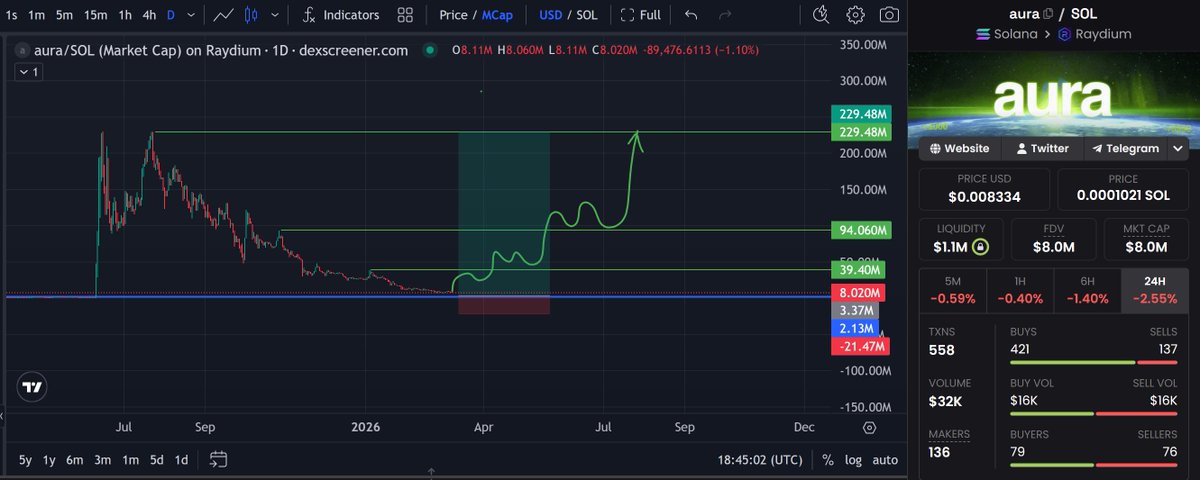The image size is (1200, 480).
Task: Open the Indicators fx menu
Action: point(340,15)
